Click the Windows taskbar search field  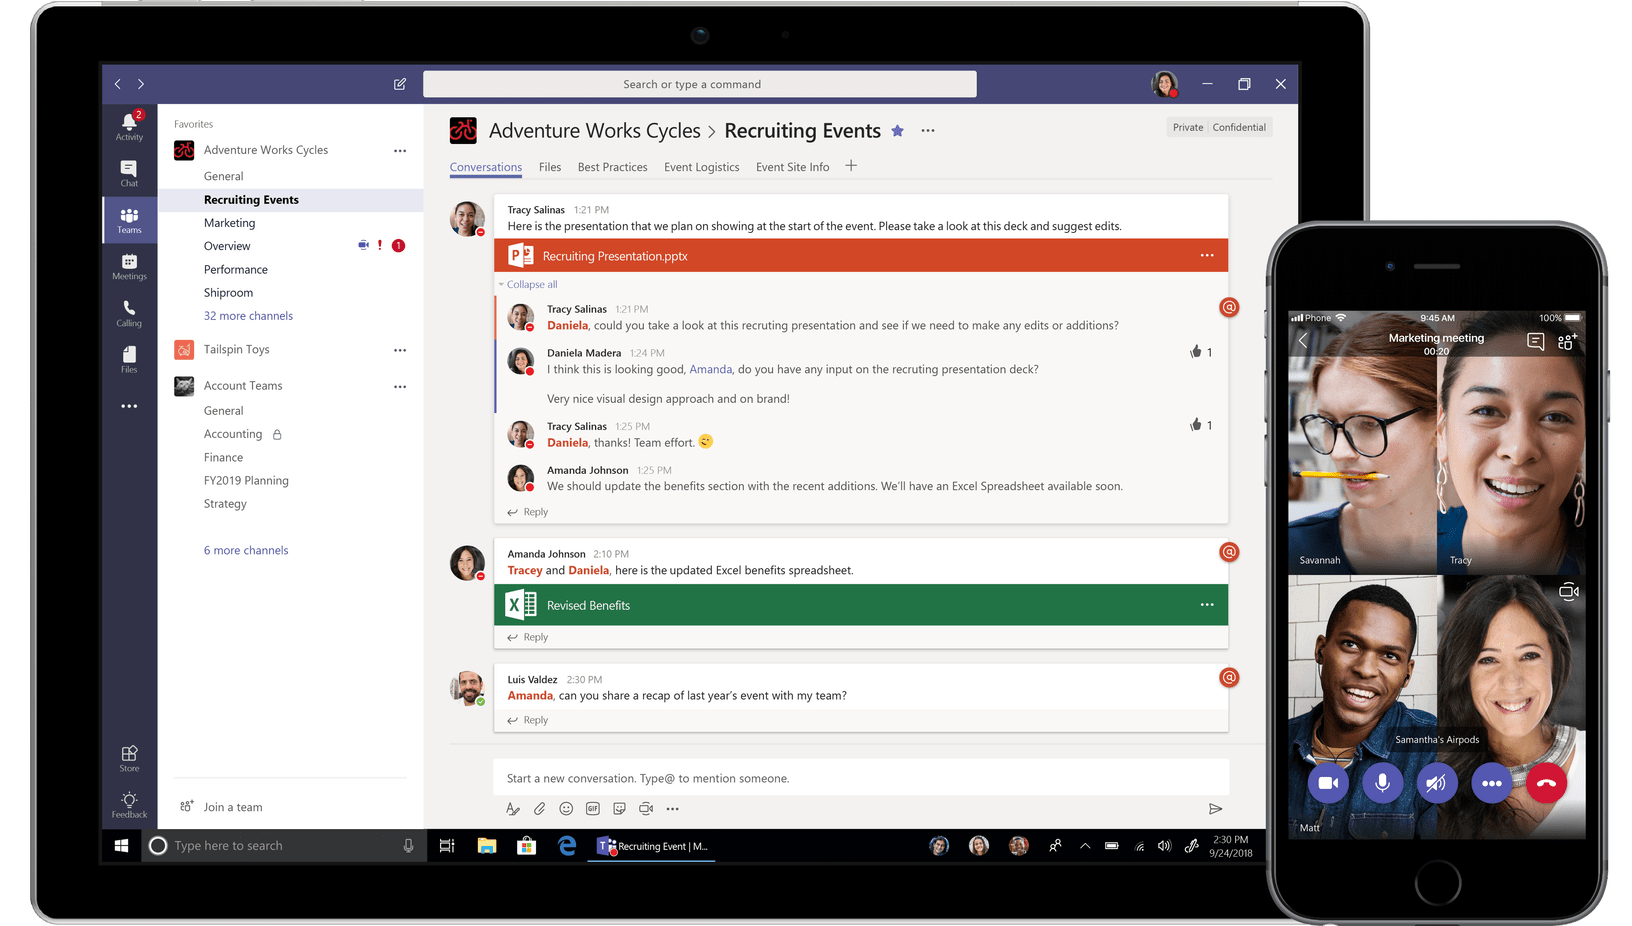click(x=285, y=846)
